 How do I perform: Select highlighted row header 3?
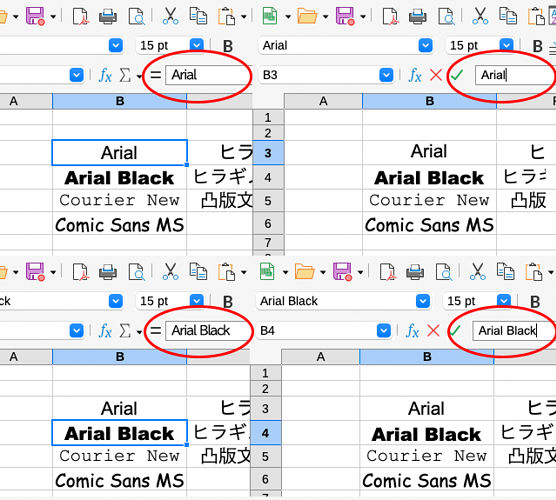tap(268, 153)
